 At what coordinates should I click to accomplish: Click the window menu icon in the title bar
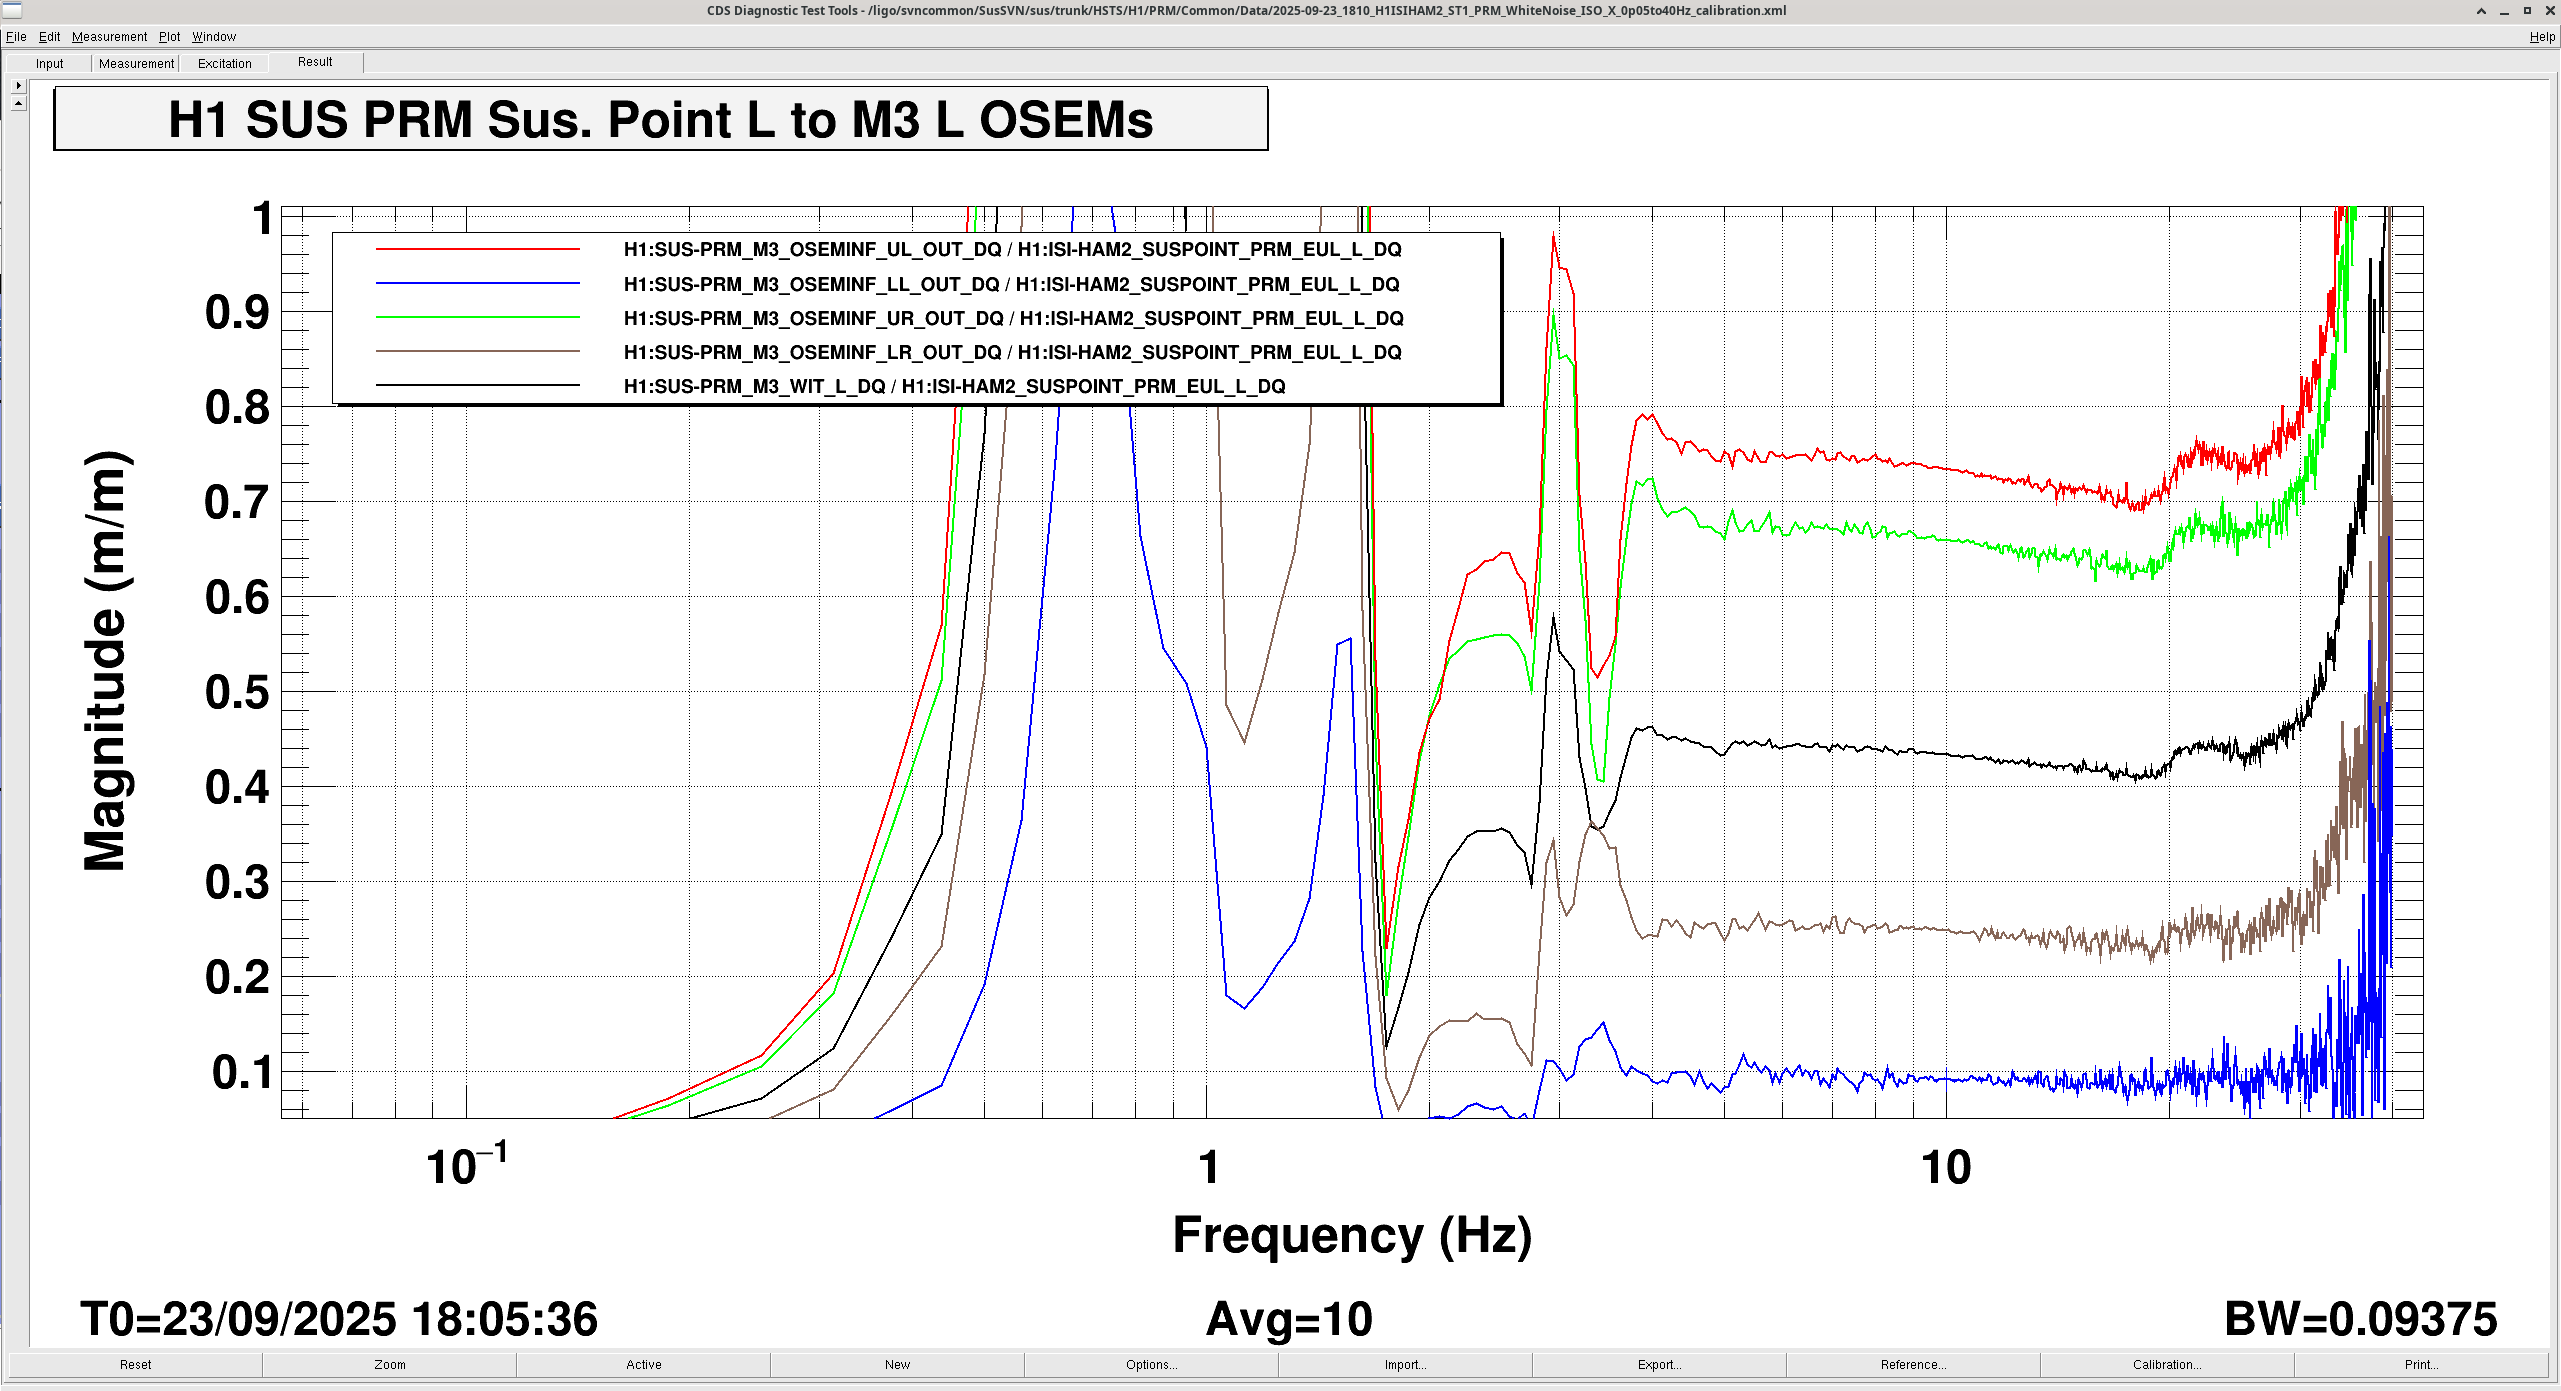point(12,11)
